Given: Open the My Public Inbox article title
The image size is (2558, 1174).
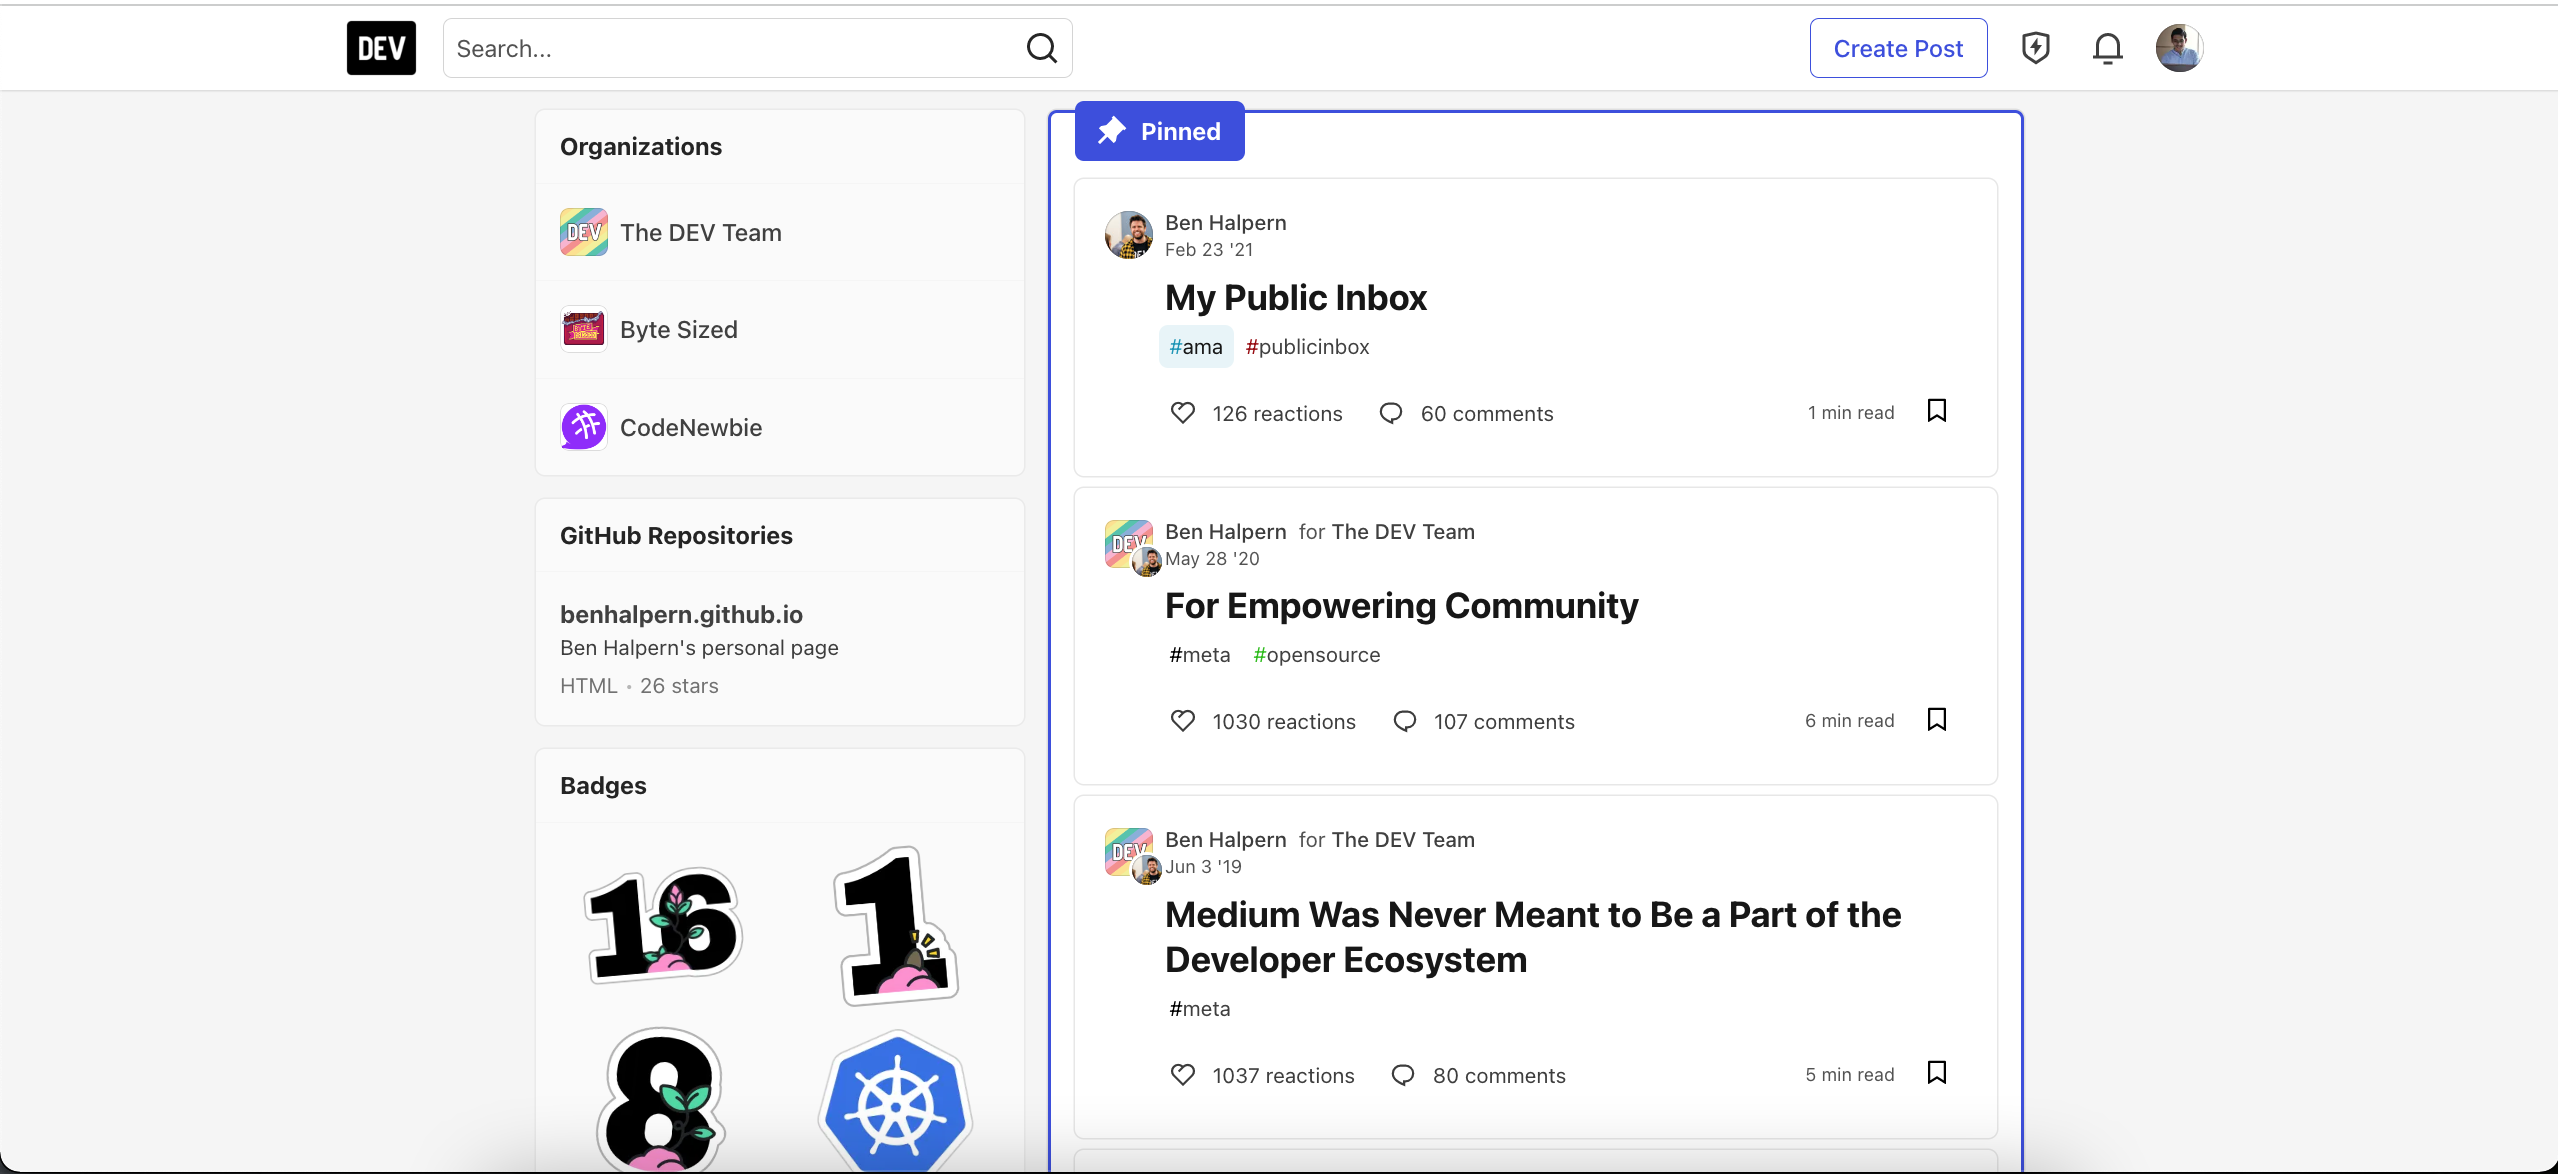Looking at the screenshot, I should [x=1295, y=298].
